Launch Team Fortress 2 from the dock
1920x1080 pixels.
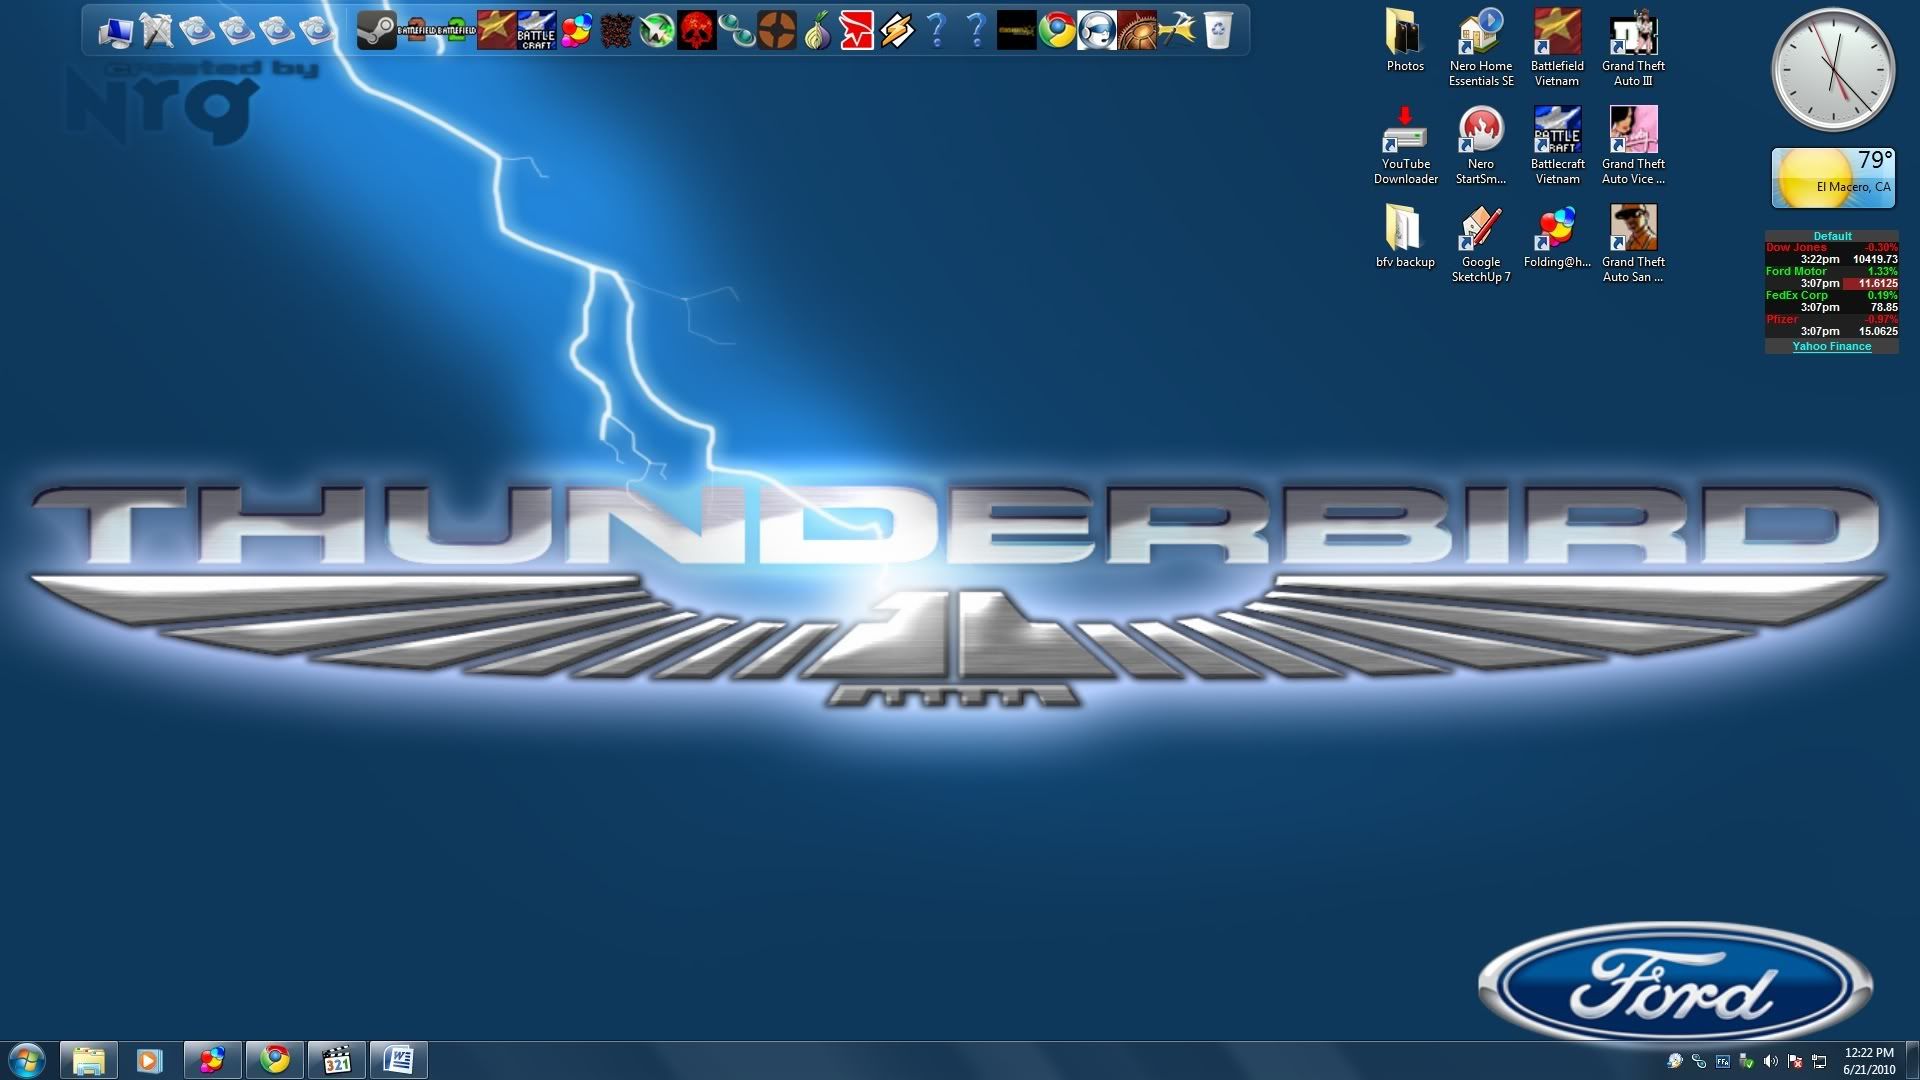click(x=777, y=31)
